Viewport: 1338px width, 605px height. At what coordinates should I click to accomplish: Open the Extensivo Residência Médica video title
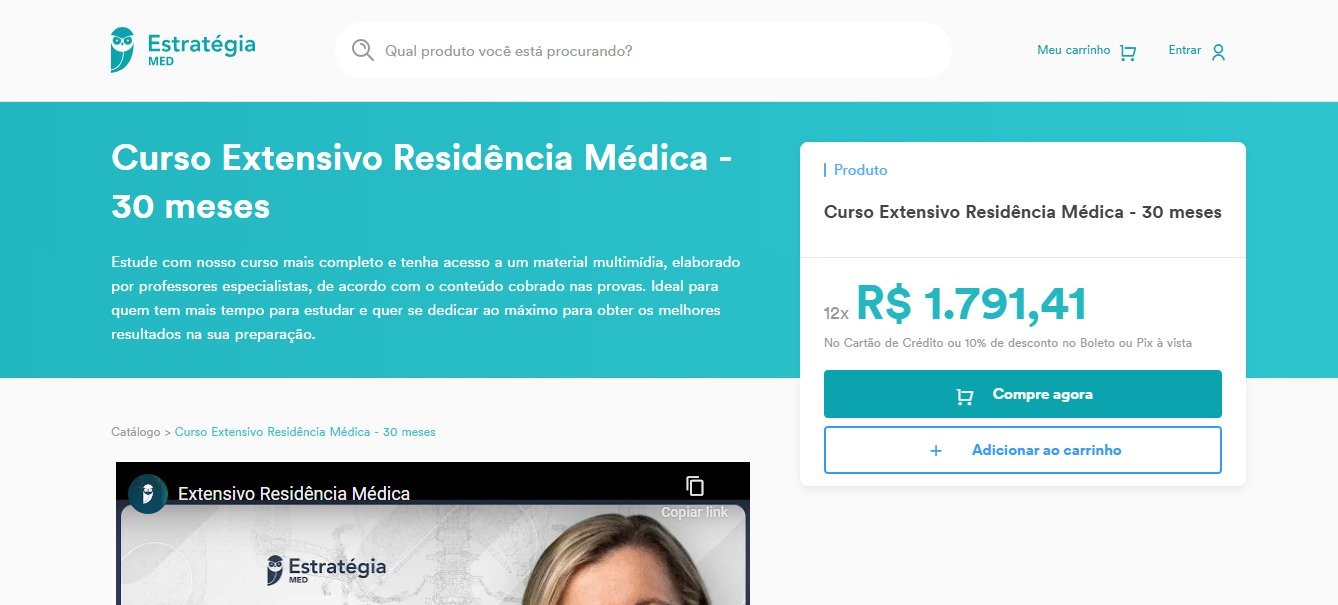[294, 494]
